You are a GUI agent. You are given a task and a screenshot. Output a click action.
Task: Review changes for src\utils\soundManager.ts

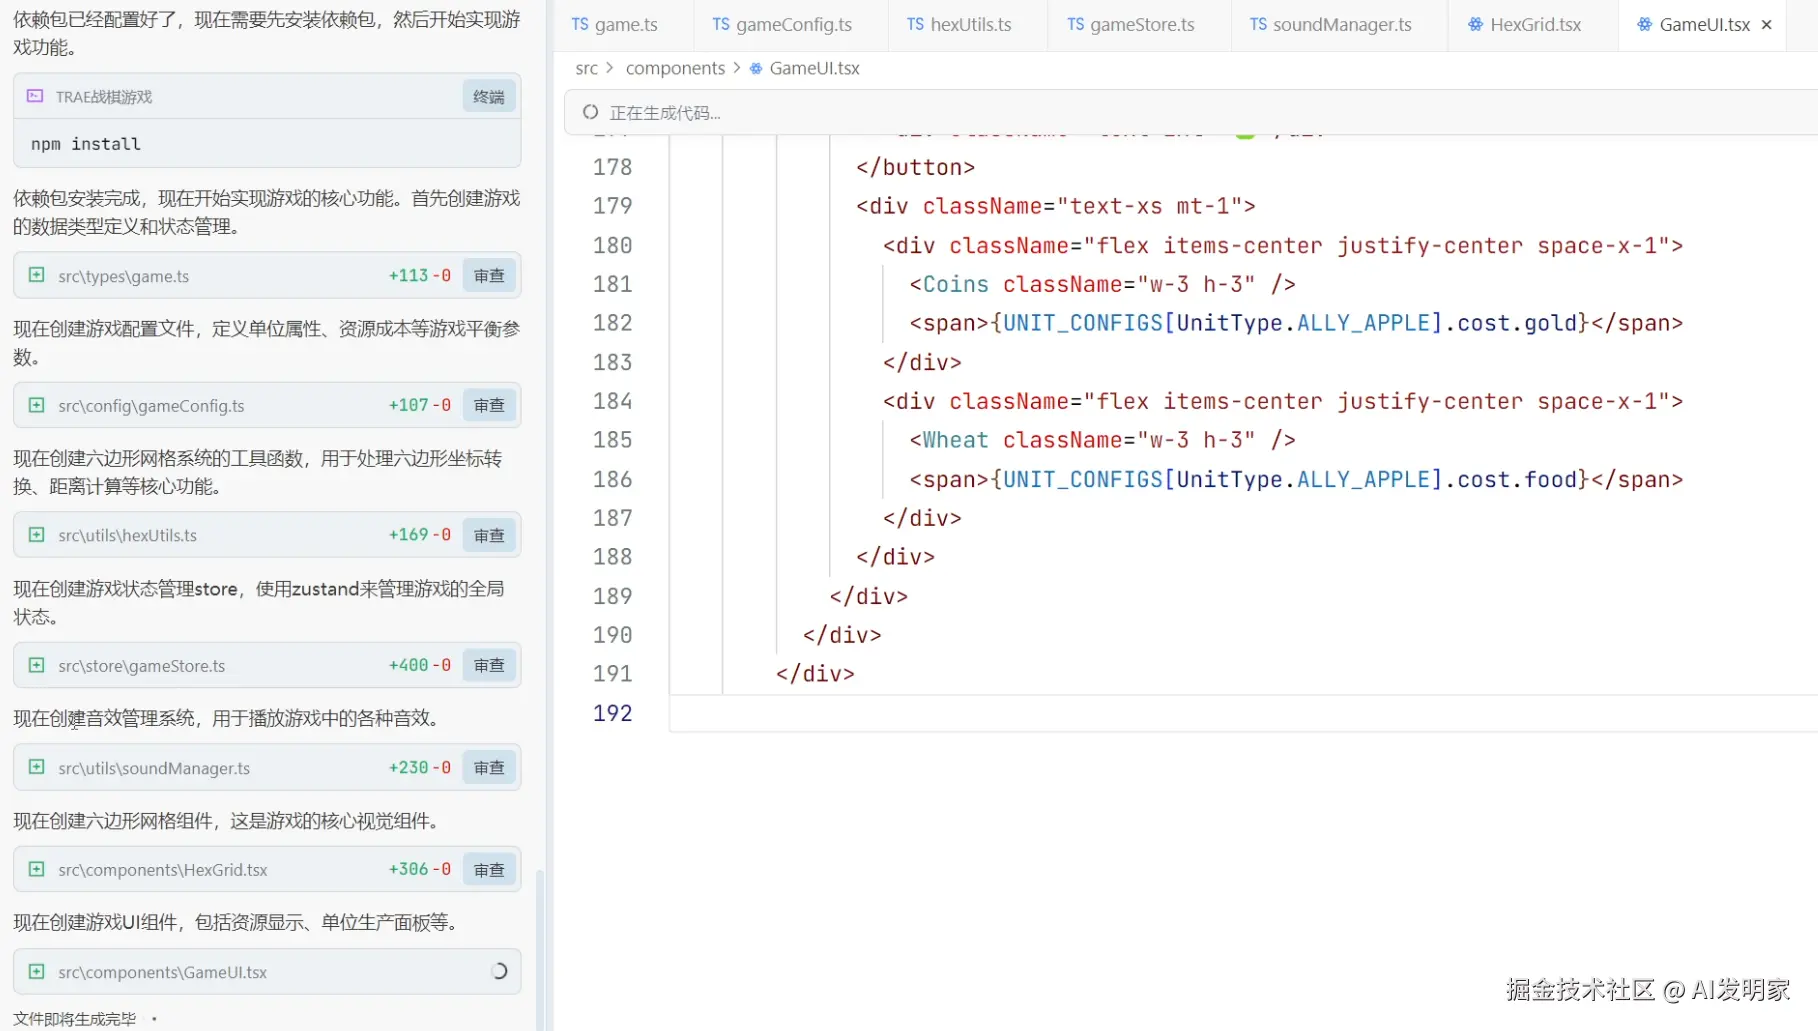click(x=489, y=768)
